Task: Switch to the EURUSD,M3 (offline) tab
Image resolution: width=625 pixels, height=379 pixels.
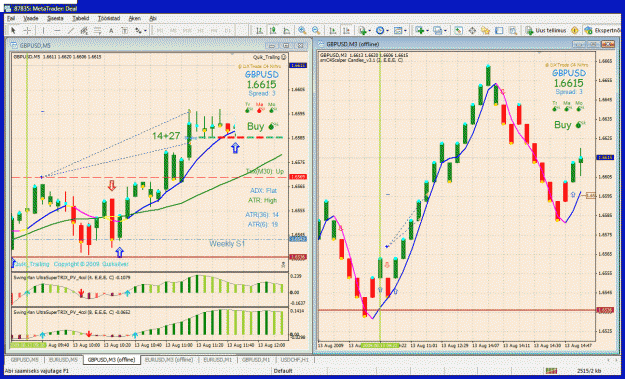Action: pyautogui.click(x=169, y=360)
